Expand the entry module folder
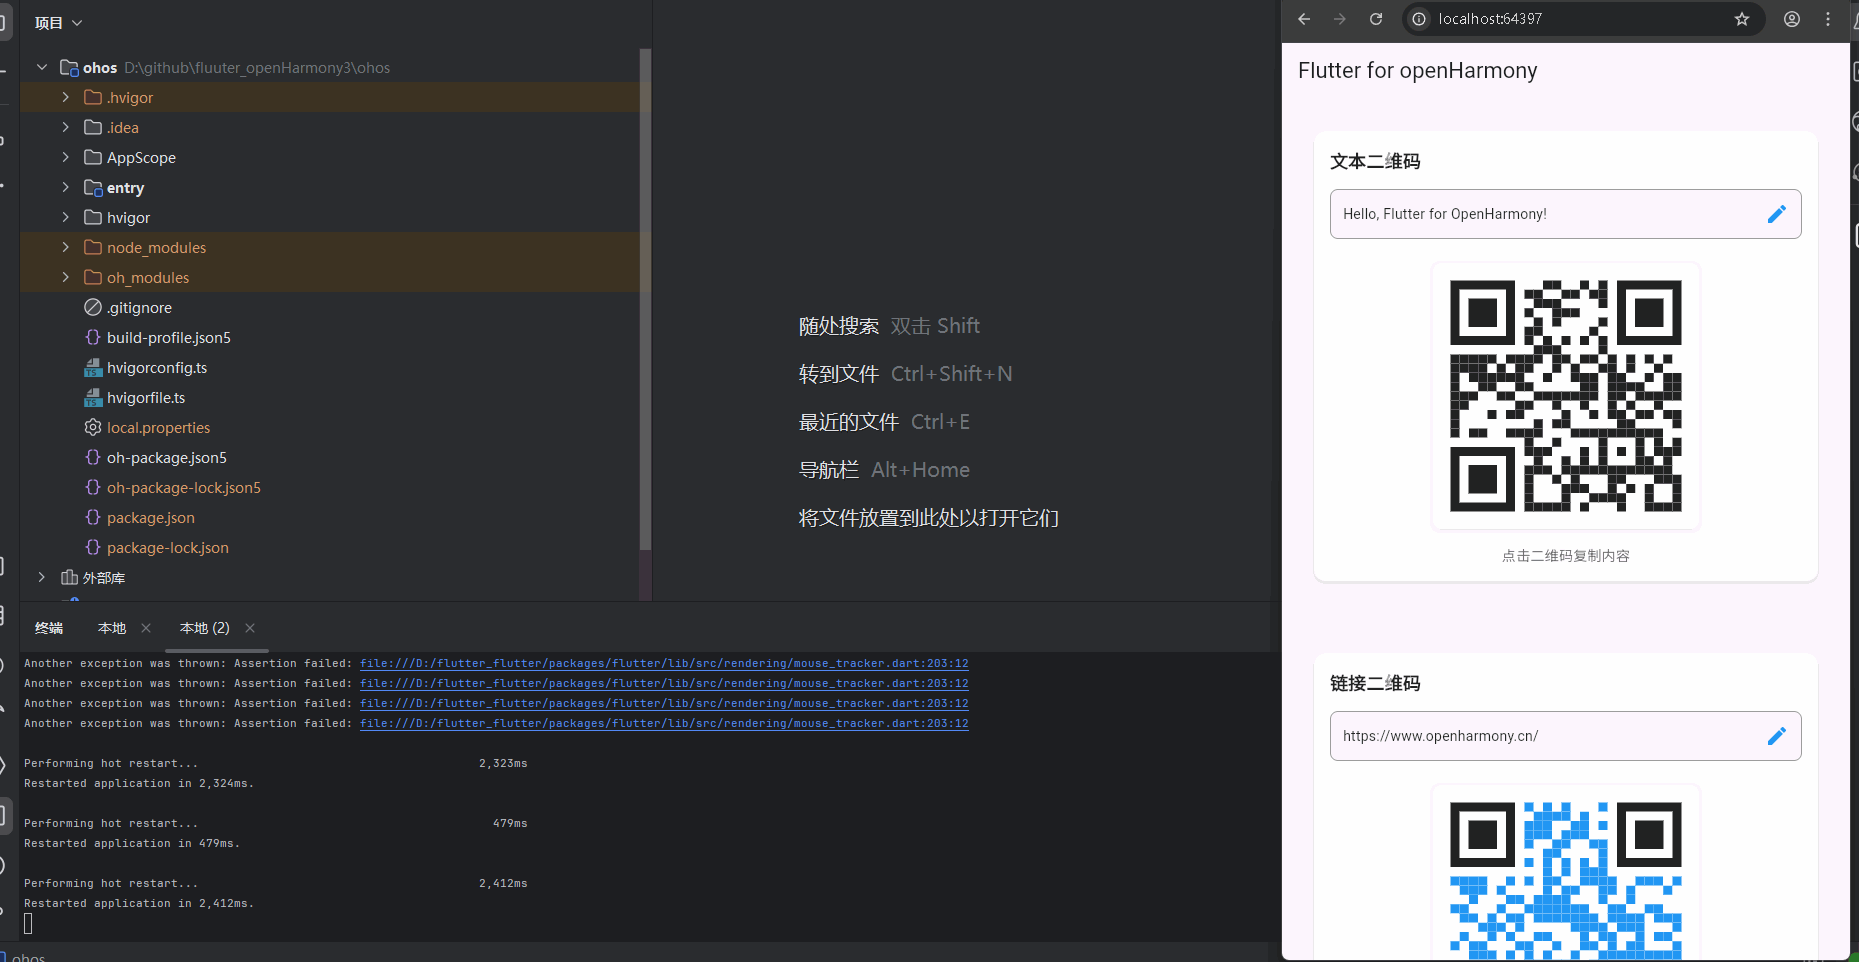Image resolution: width=1859 pixels, height=962 pixels. coord(66,187)
